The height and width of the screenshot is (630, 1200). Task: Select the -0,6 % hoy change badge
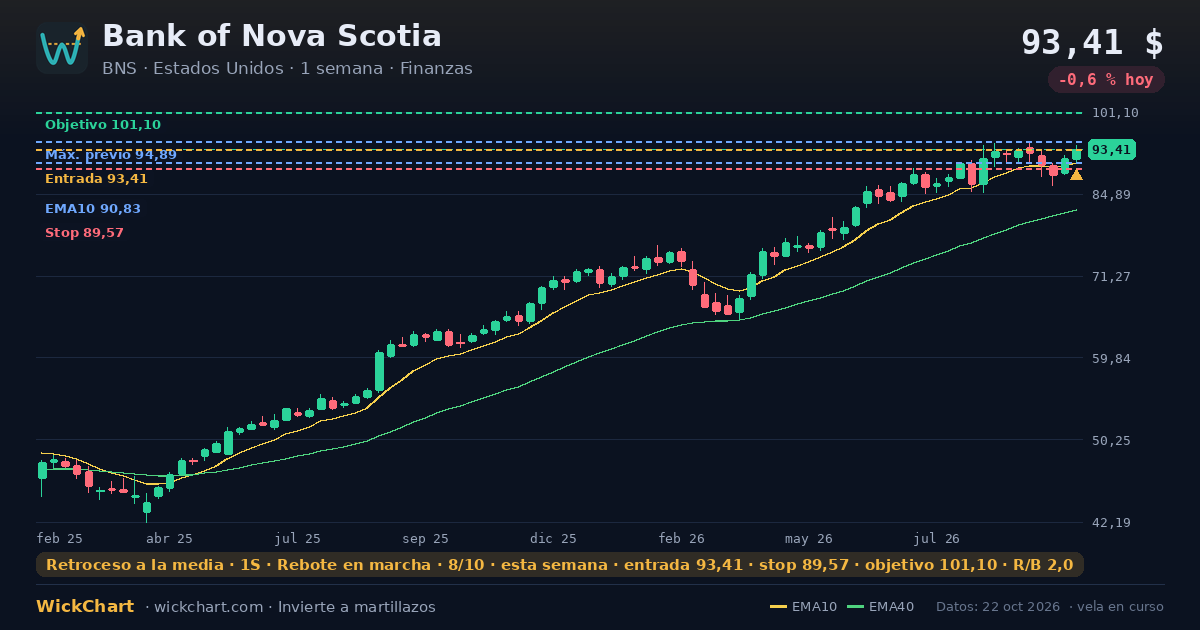click(x=1106, y=80)
